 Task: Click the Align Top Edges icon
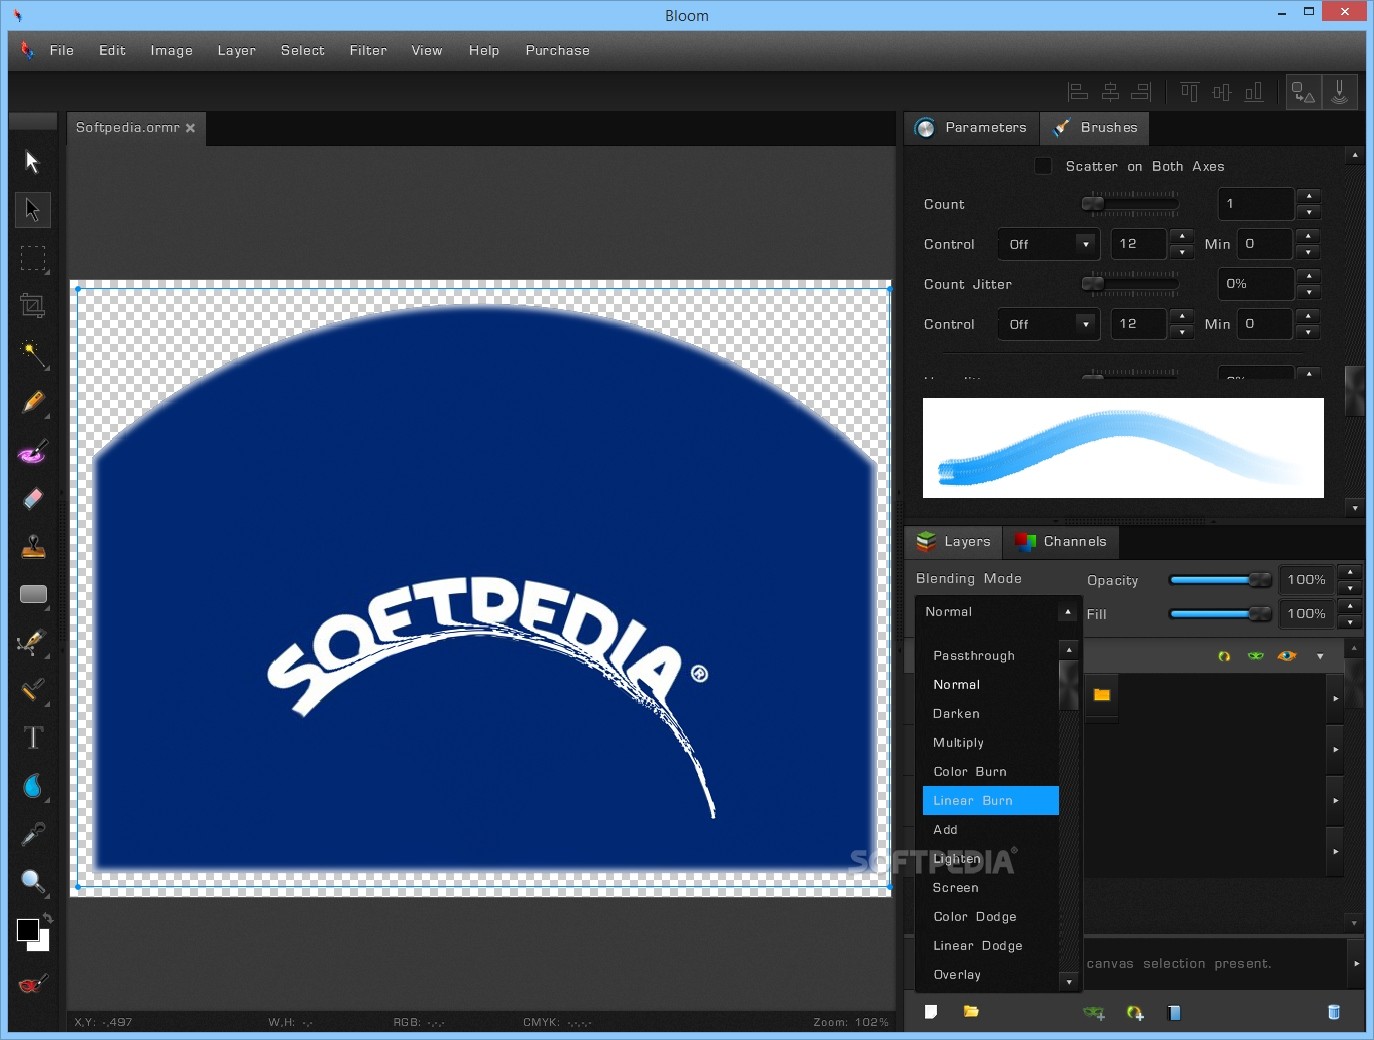pos(1189,92)
